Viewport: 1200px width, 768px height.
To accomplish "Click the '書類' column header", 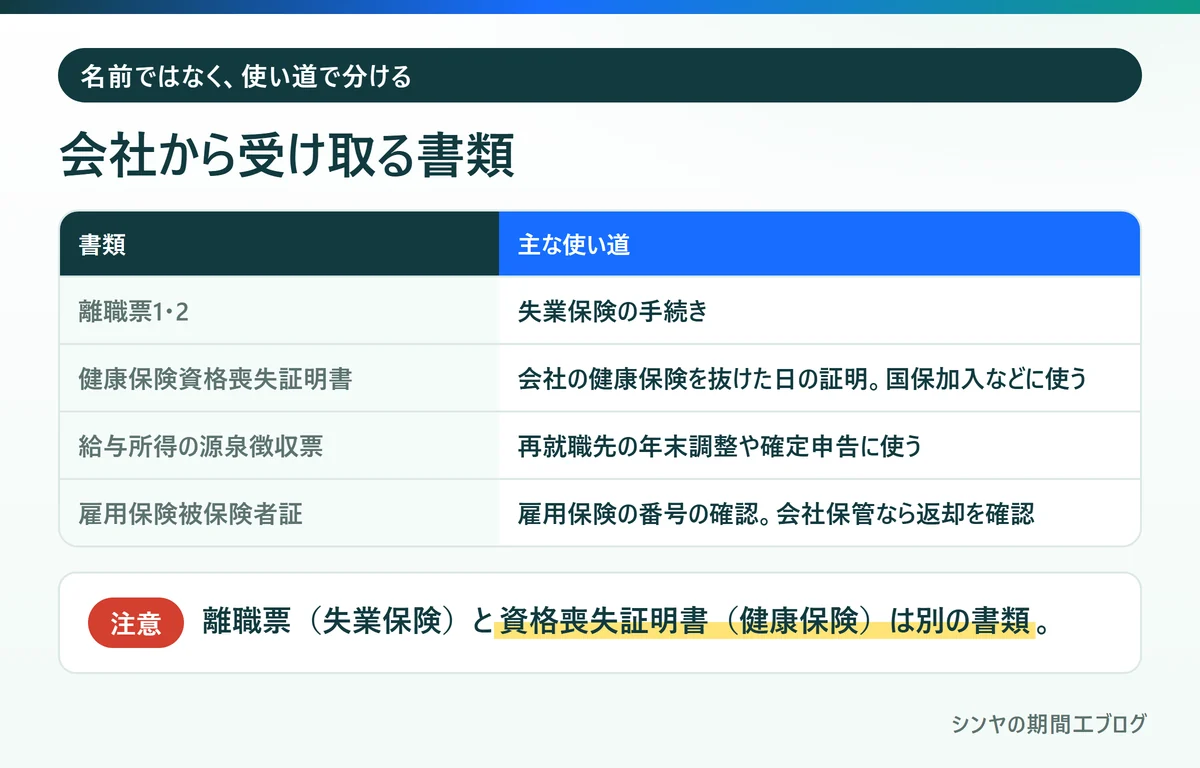I will [x=279, y=244].
